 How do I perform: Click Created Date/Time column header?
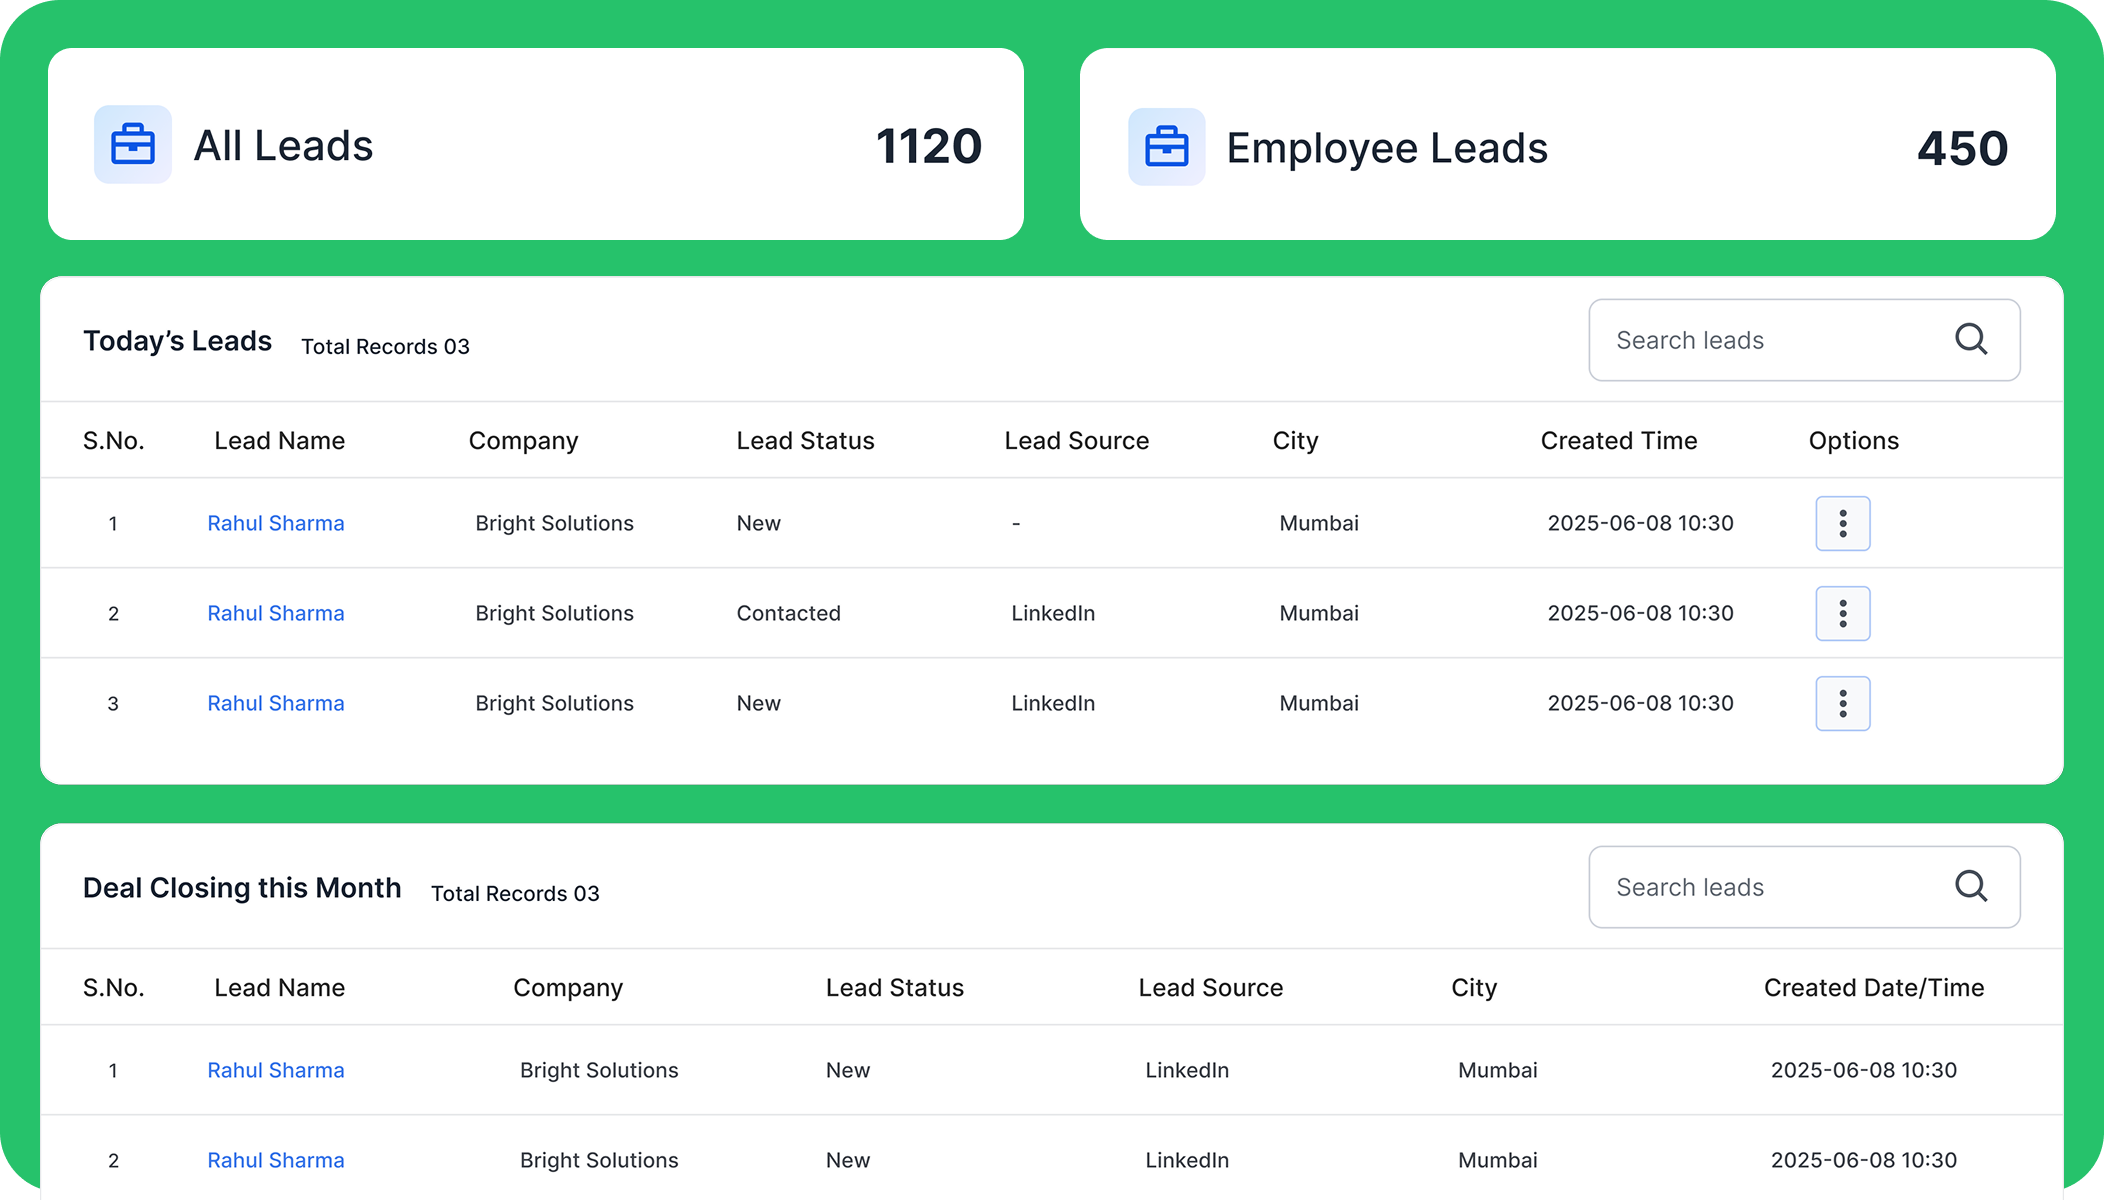pos(1873,988)
